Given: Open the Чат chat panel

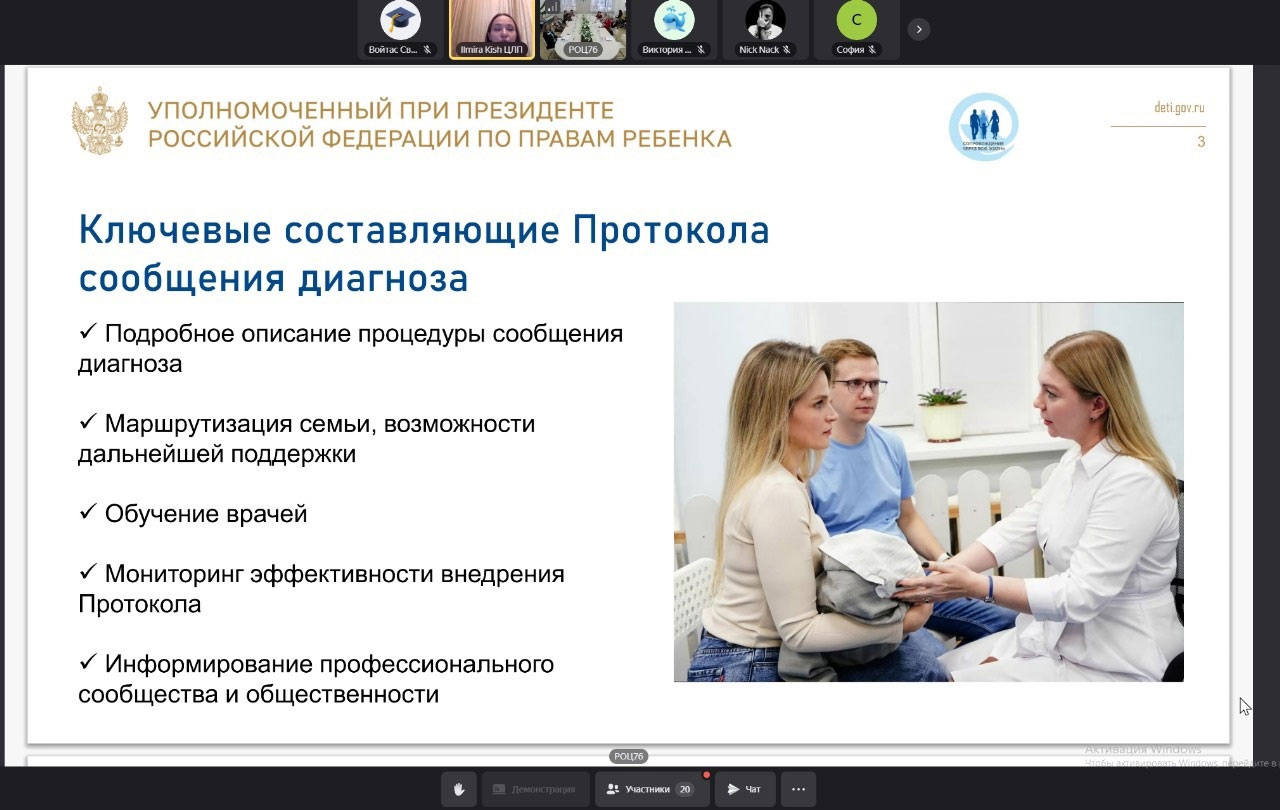Looking at the screenshot, I should point(744,789).
